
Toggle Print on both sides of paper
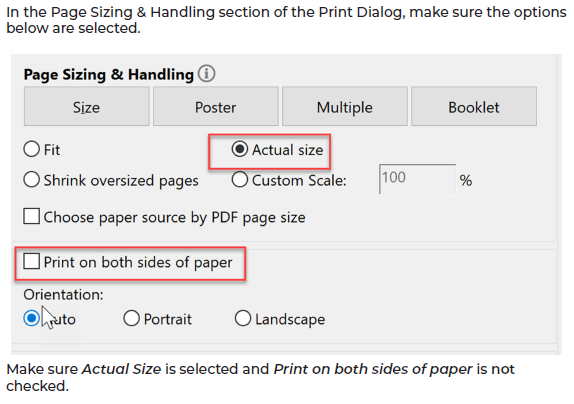[31, 262]
